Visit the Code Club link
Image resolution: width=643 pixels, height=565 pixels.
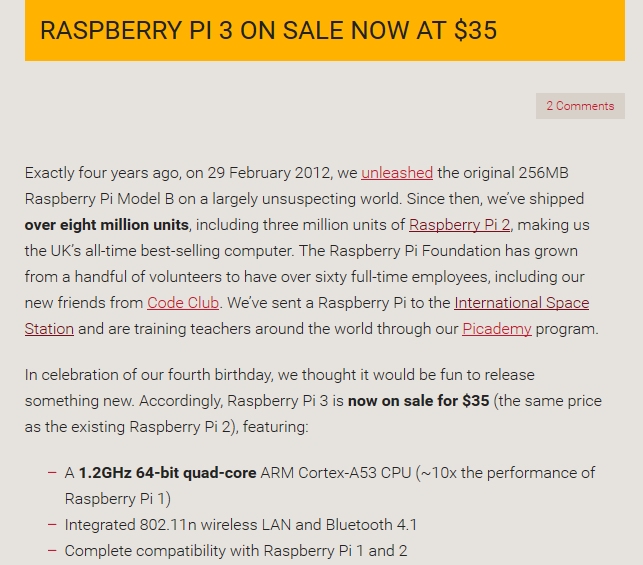click(x=183, y=303)
